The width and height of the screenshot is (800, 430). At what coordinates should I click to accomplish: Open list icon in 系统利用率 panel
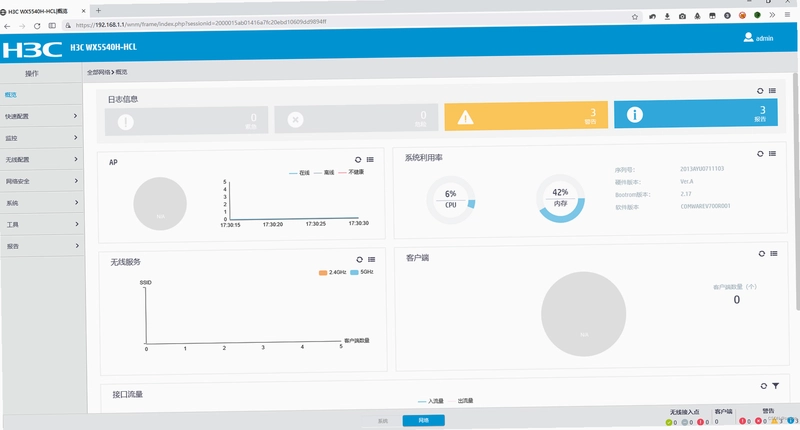click(772, 154)
